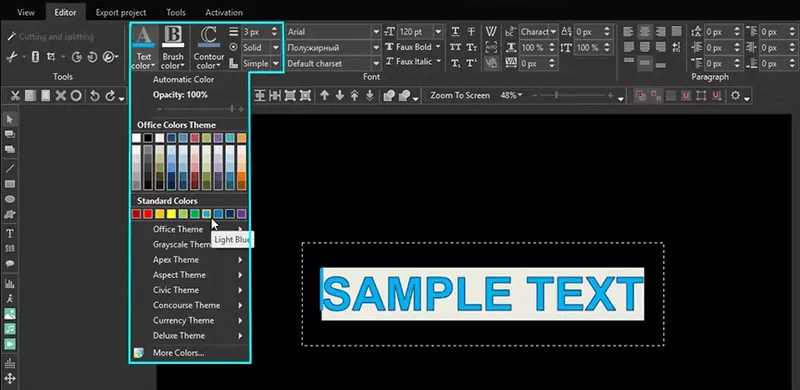Open the Brush color button
The width and height of the screenshot is (800, 390).
click(173, 47)
